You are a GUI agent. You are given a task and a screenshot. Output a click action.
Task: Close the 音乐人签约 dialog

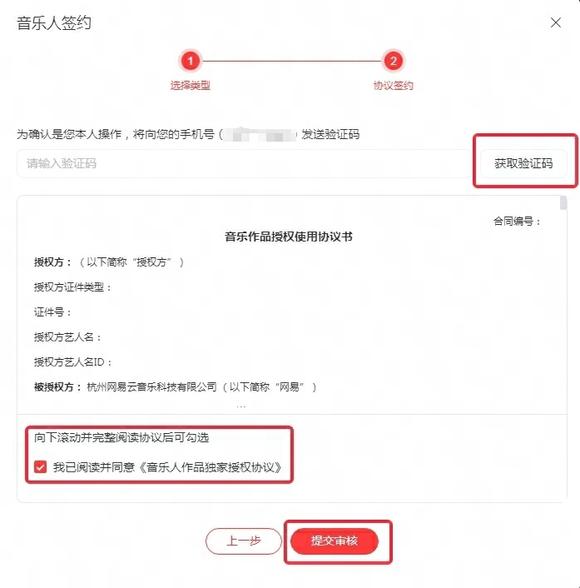(556, 22)
